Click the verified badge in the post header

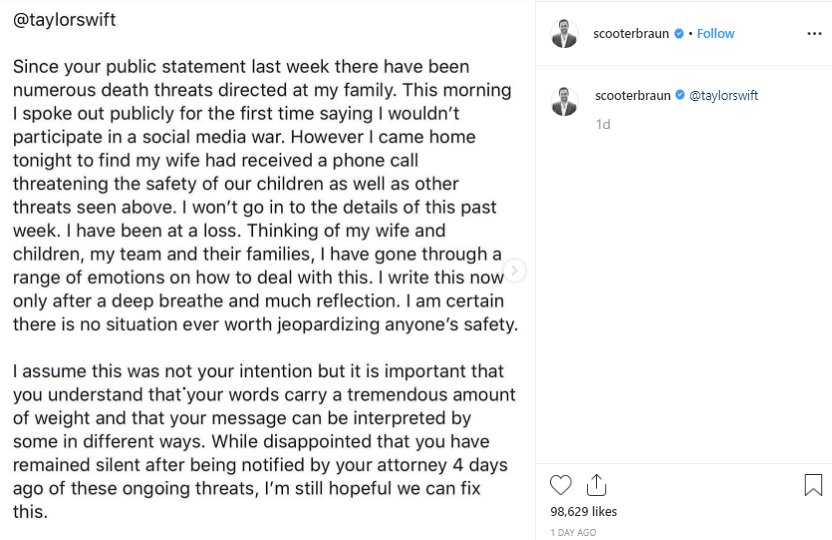(x=679, y=33)
